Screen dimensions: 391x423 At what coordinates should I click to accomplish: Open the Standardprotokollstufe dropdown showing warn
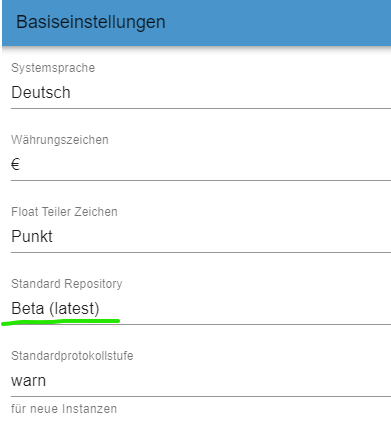(201, 381)
